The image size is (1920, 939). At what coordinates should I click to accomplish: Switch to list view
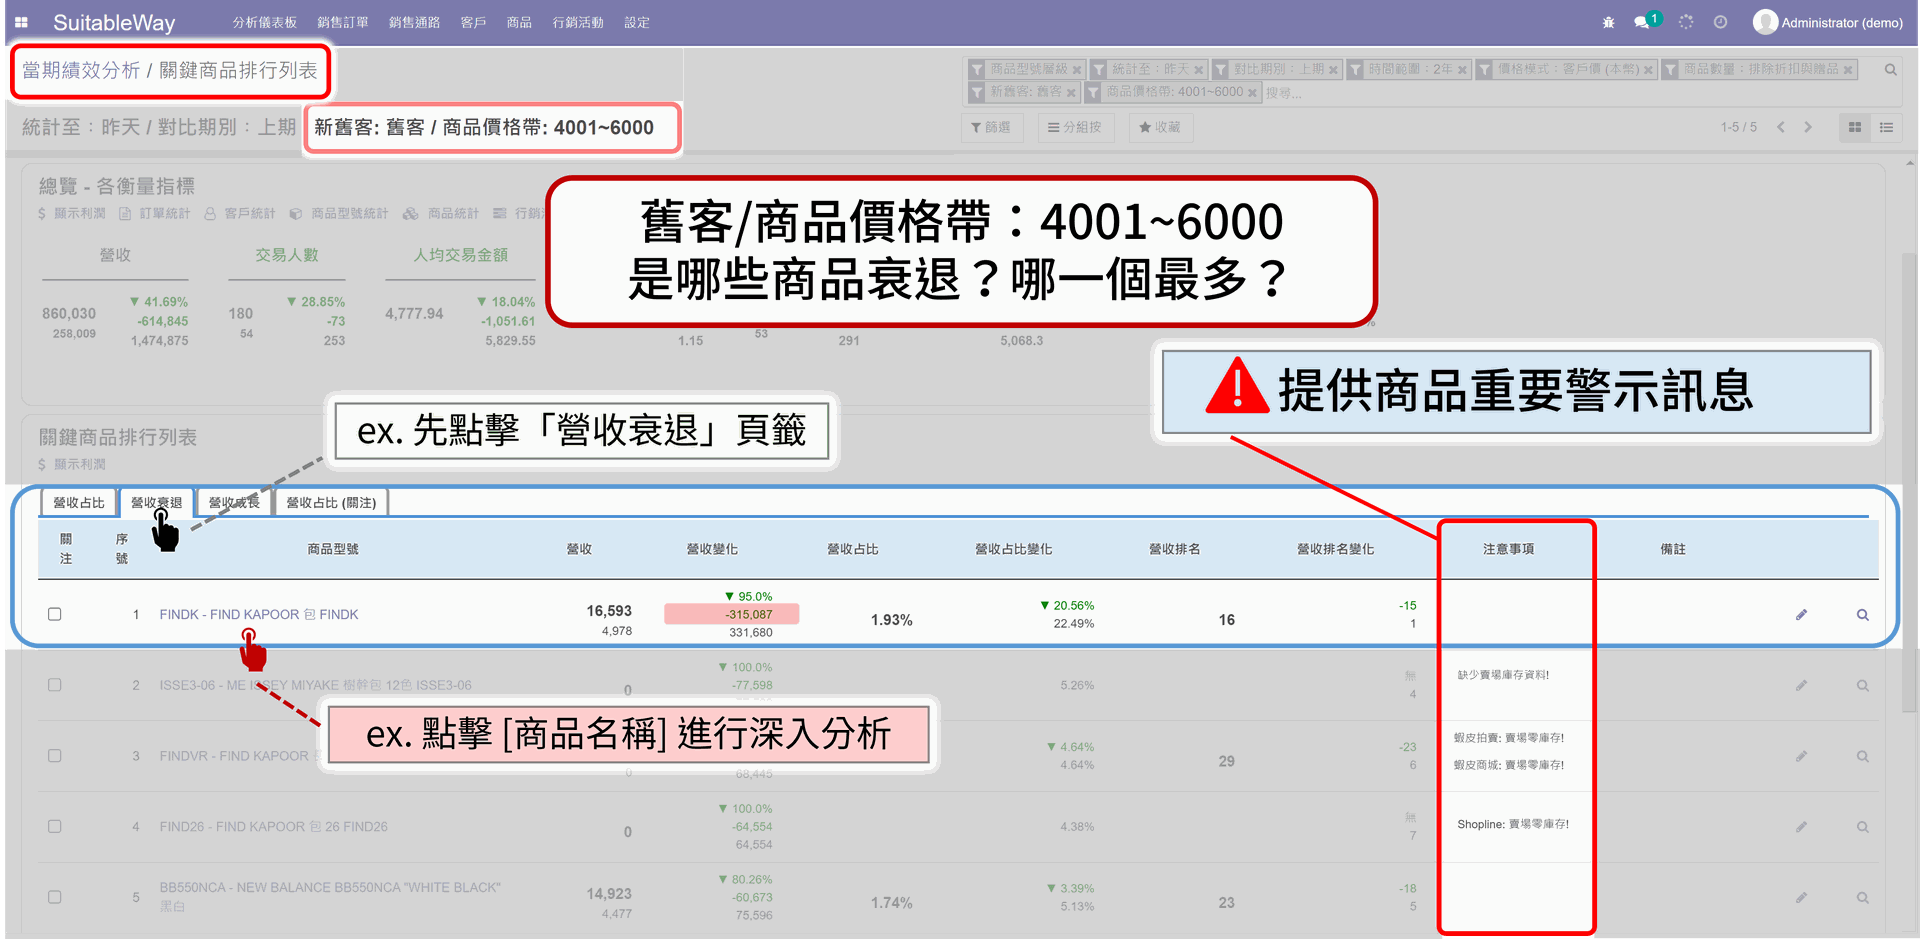click(x=1886, y=127)
